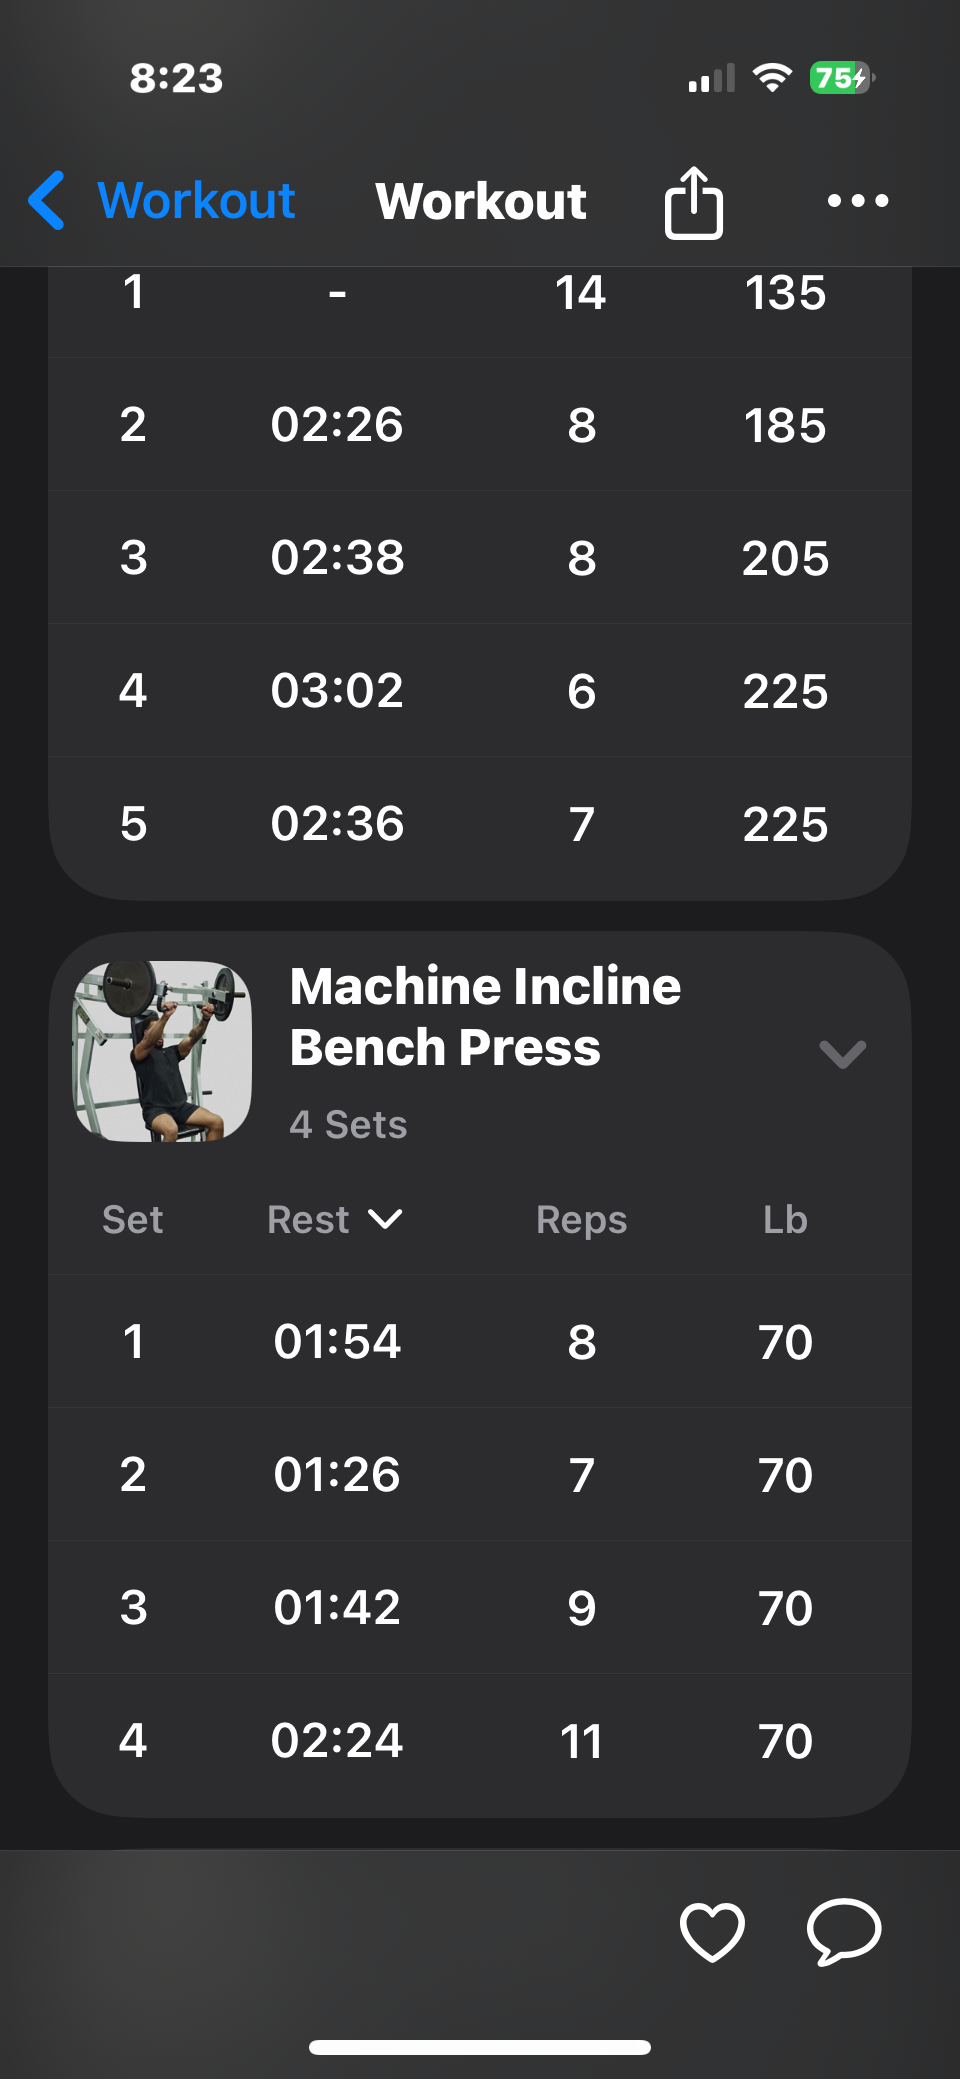Open comments with the speech bubble icon
Screen dimensions: 960x2079
pyautogui.click(x=844, y=1931)
